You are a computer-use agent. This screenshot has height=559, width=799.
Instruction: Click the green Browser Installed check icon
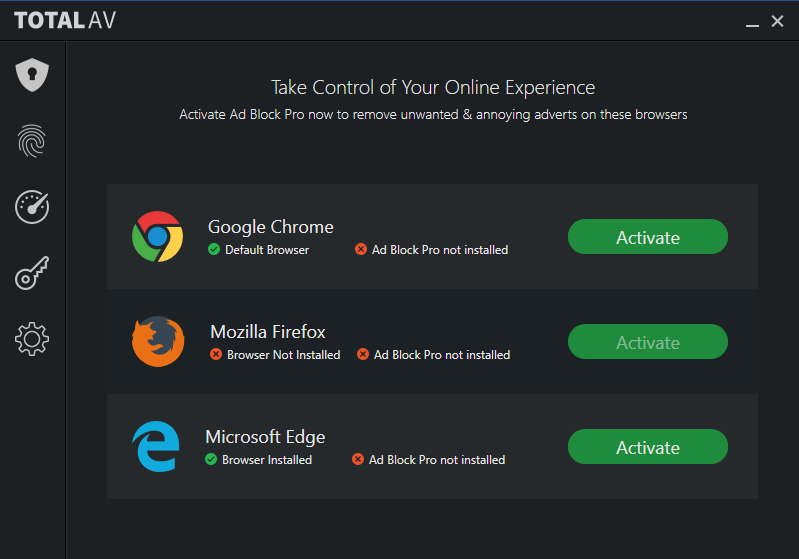click(x=211, y=459)
